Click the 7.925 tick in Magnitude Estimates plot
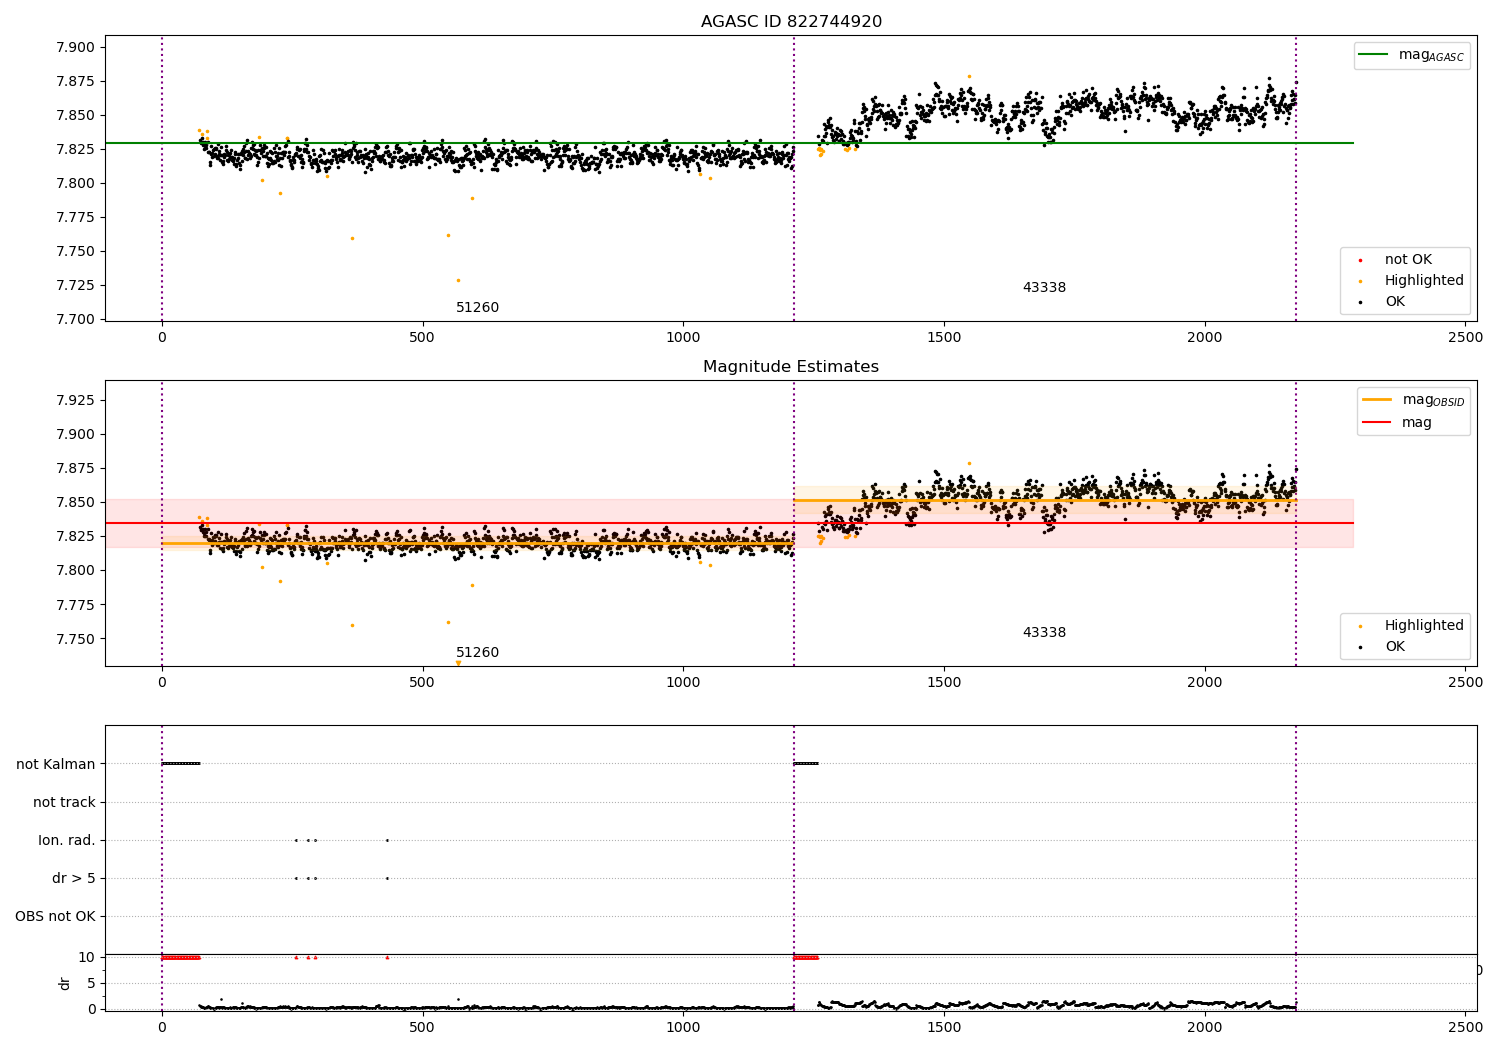Viewport: 1500px width, 1050px height. pos(75,401)
